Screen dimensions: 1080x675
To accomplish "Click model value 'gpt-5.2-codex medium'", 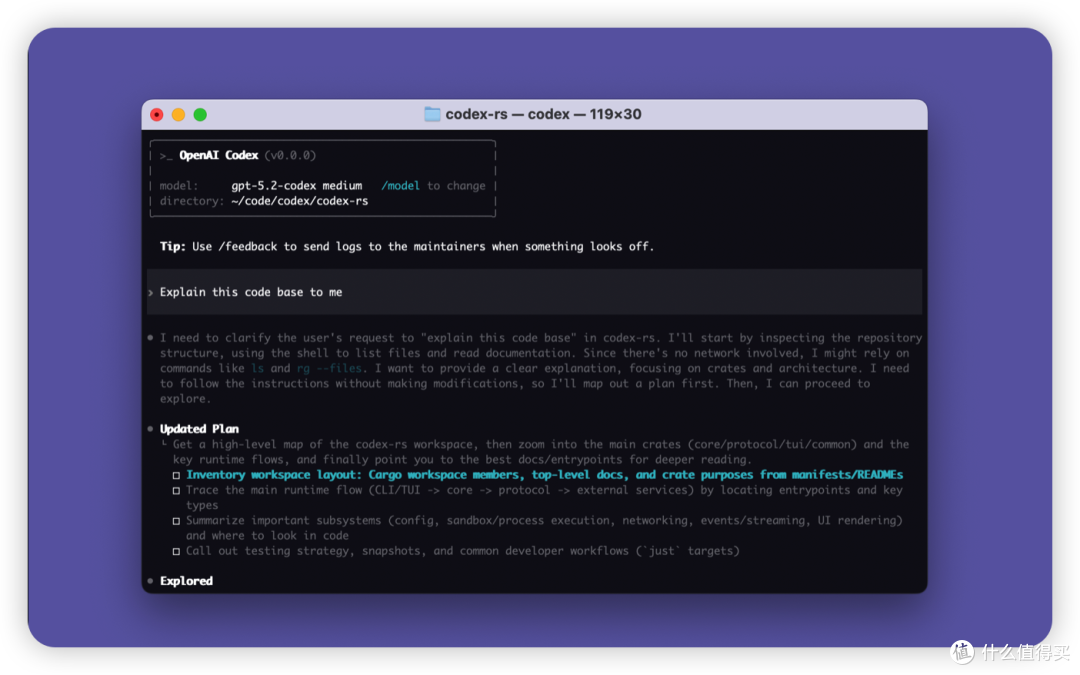I will click(297, 185).
